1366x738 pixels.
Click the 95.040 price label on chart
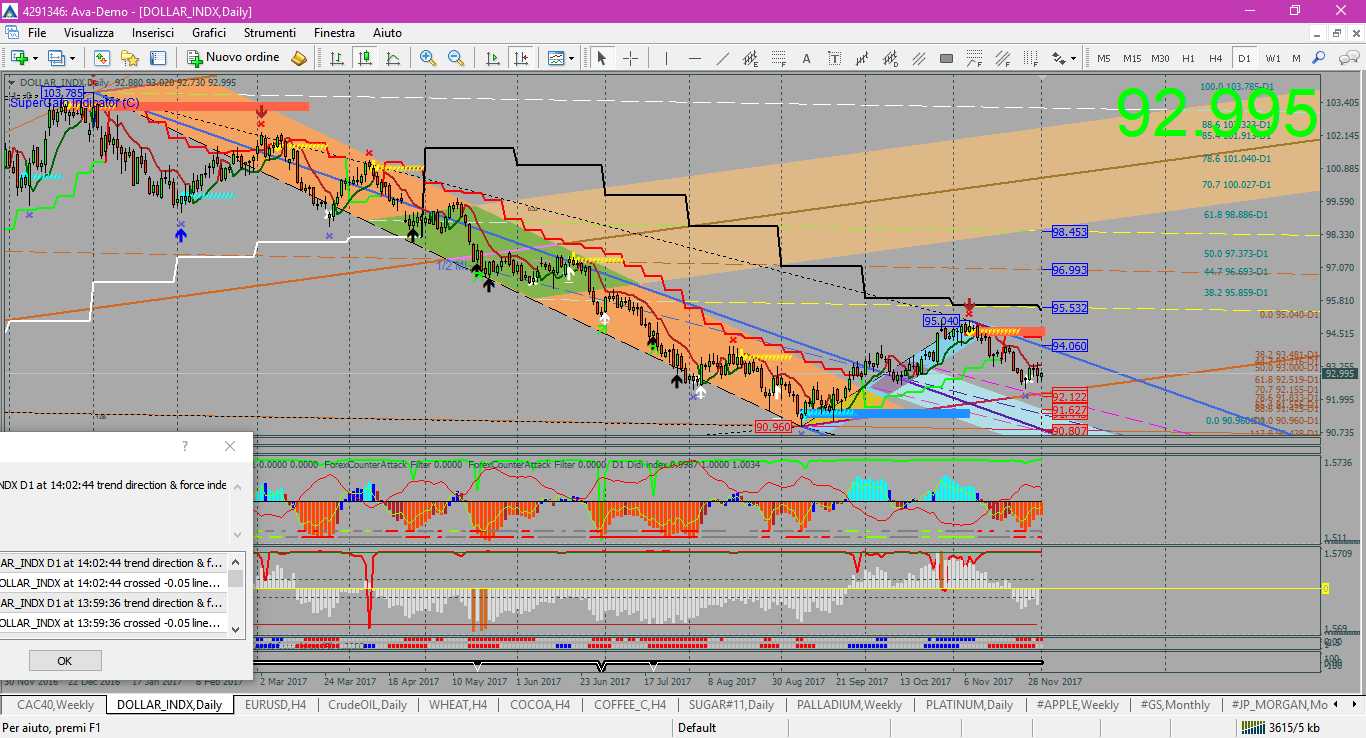[x=941, y=321]
